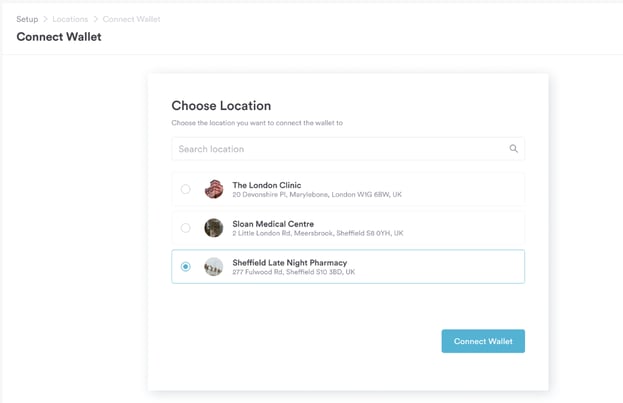Click the Connect Wallet breadcrumb item
Screen dimensions: 623x403
click(131, 19)
